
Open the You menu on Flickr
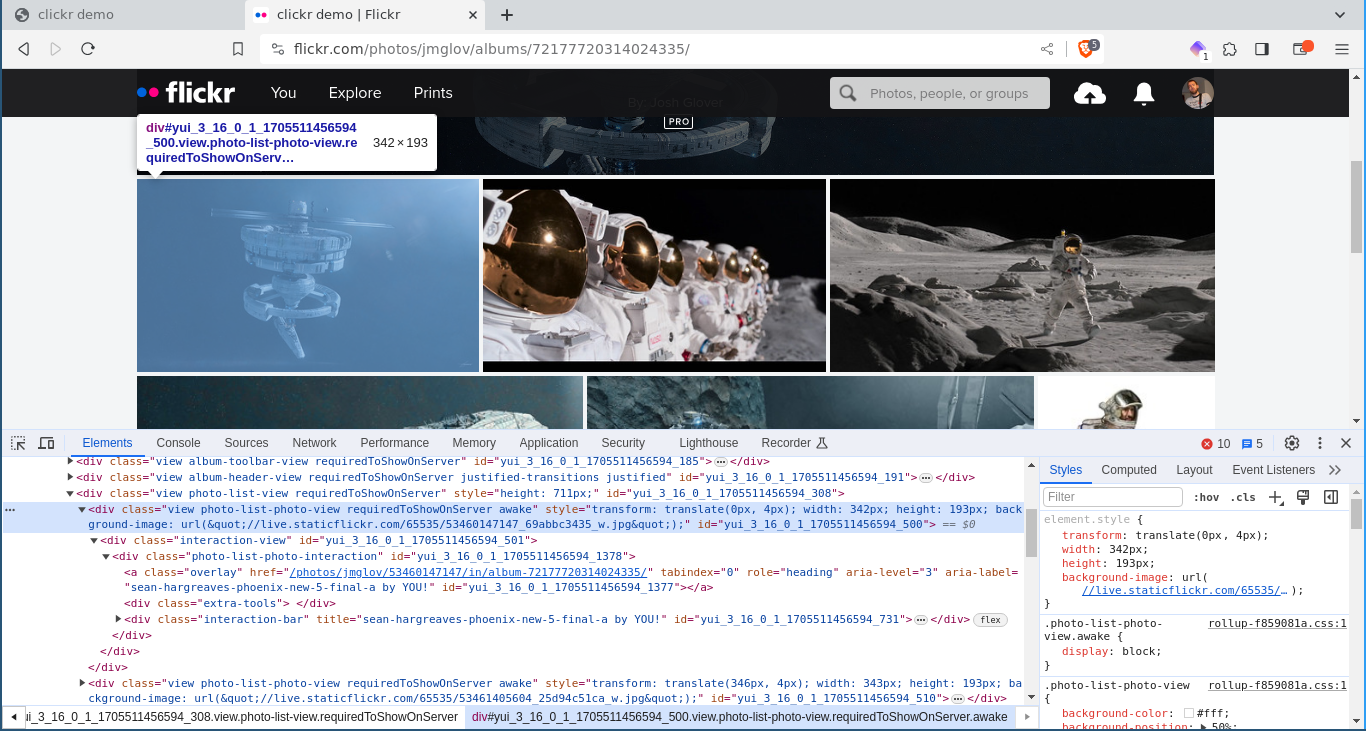pyautogui.click(x=283, y=93)
